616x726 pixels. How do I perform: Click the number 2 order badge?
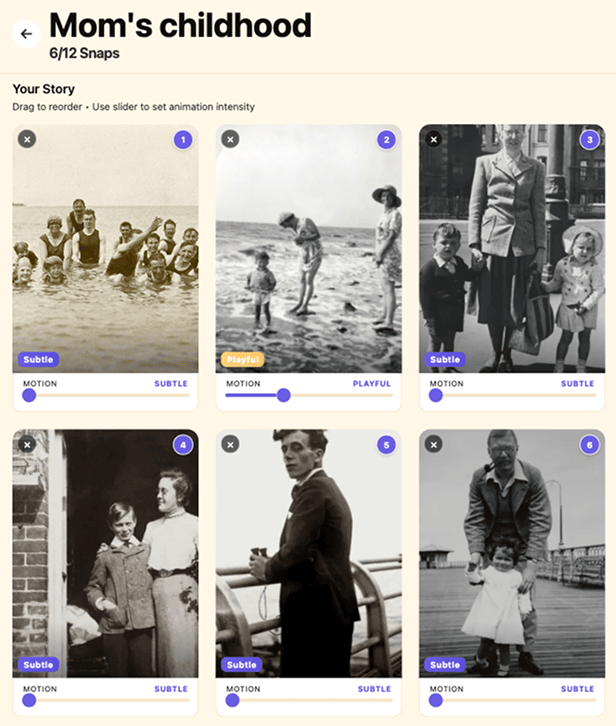386,140
